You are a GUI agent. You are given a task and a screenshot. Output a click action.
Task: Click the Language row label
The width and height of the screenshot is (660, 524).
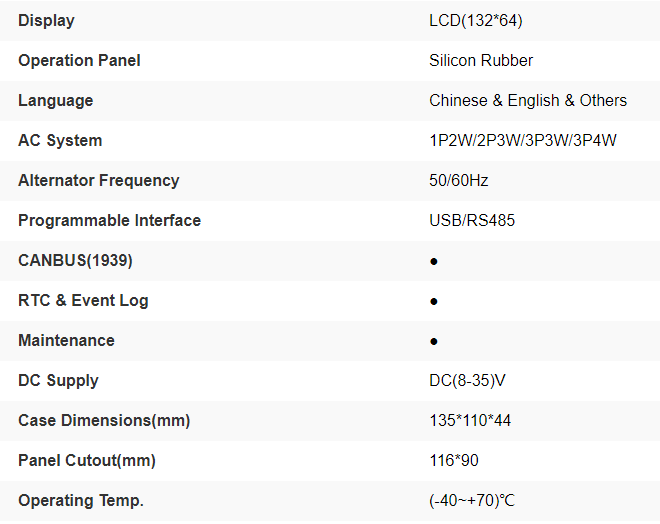click(55, 100)
